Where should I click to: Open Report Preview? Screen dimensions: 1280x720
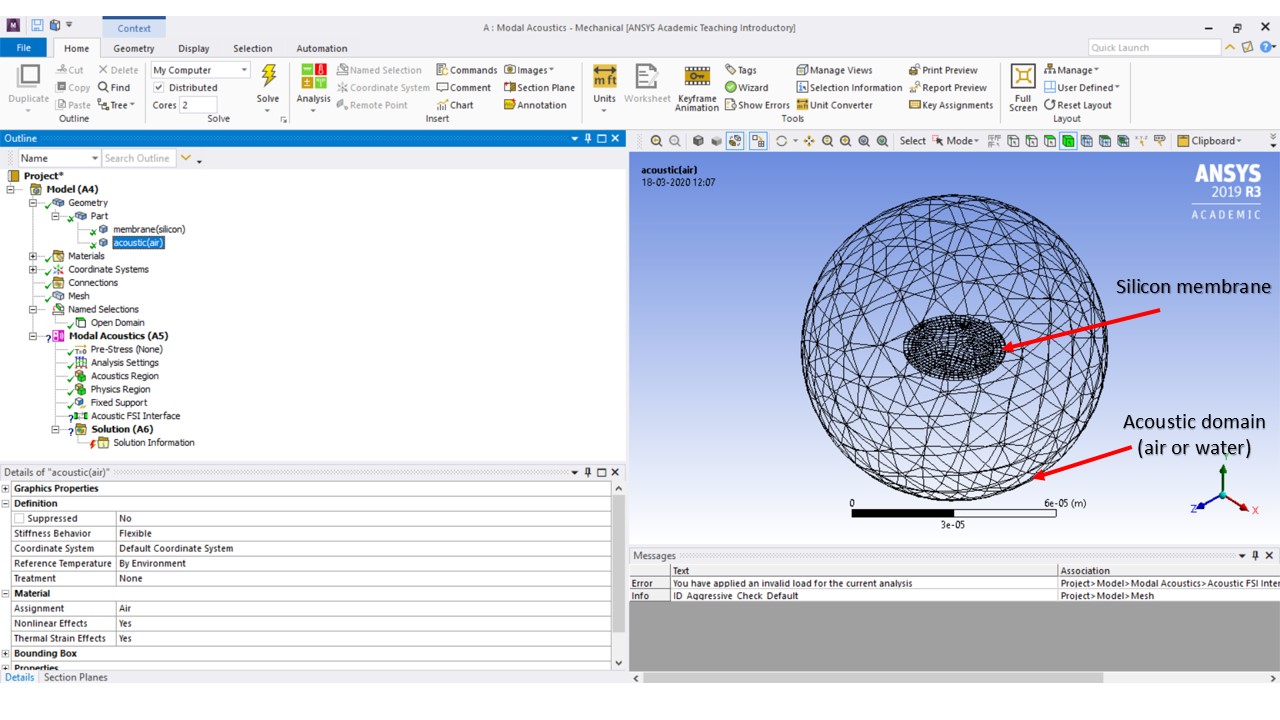[x=946, y=88]
